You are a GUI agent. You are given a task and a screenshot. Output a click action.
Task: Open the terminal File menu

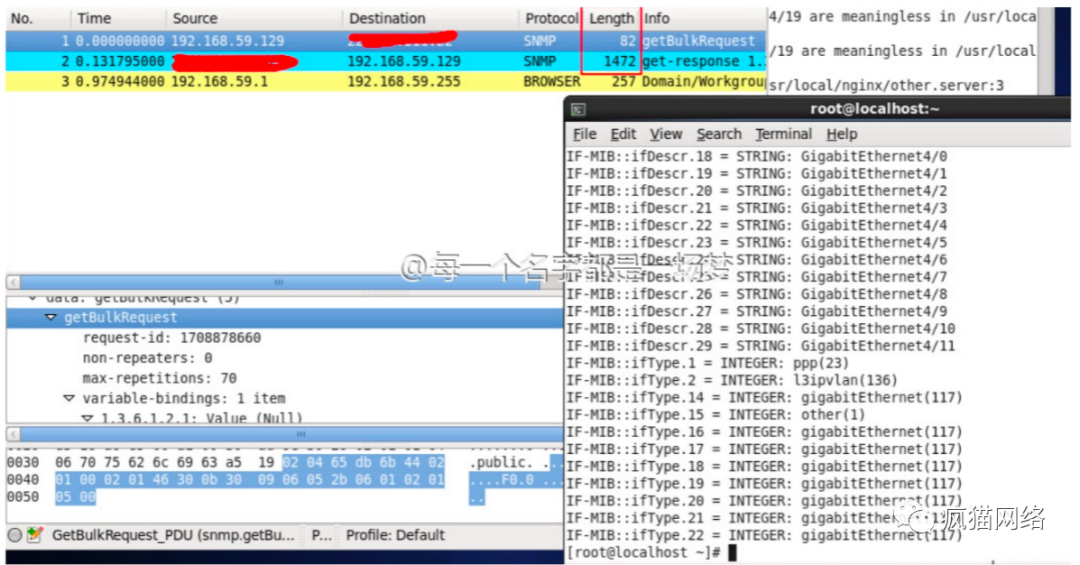point(584,134)
